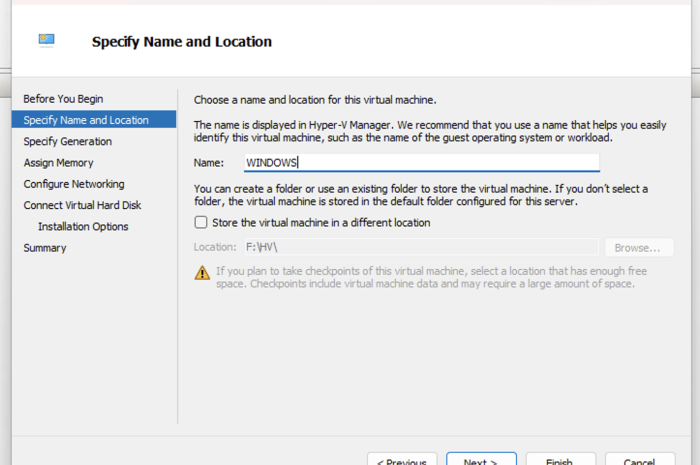Go to the Summary step
This screenshot has width=700, height=465.
pos(45,248)
